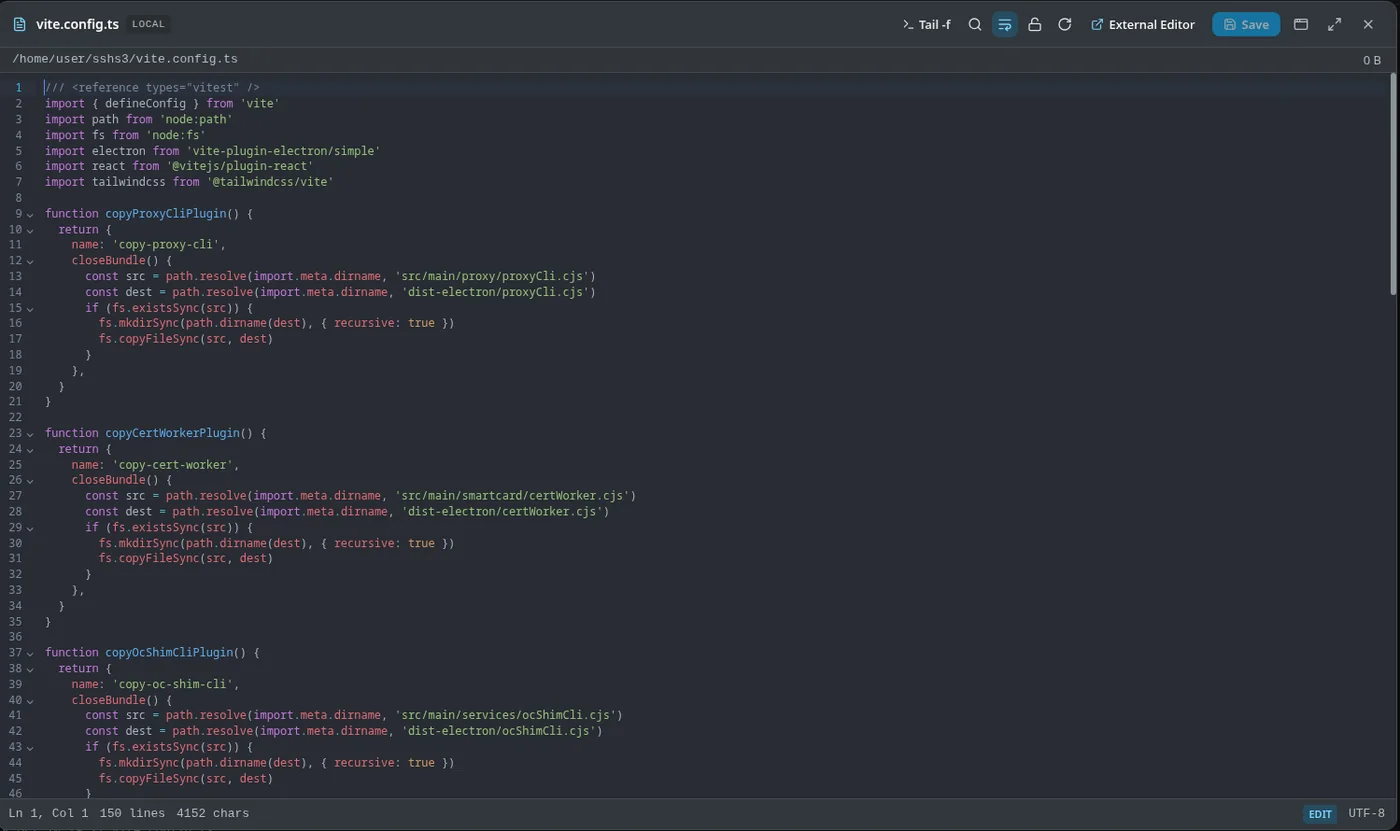Click copyOcShimCliPlugin function name
Screen dimensions: 1400x831
click(169, 653)
